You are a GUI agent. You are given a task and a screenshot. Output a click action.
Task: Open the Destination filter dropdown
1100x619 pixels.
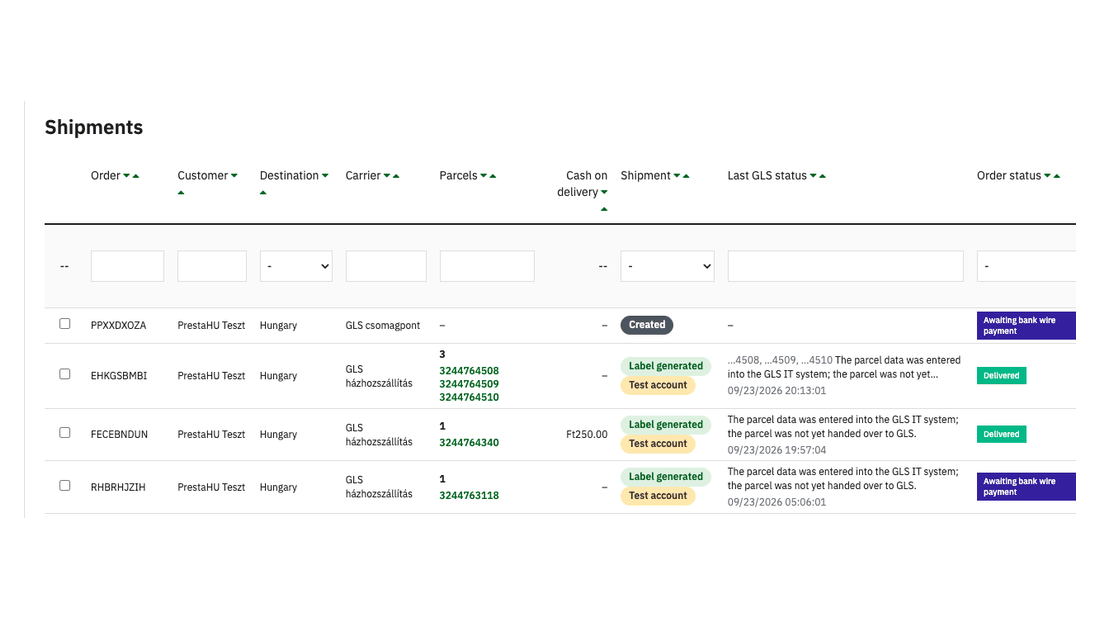click(x=296, y=266)
